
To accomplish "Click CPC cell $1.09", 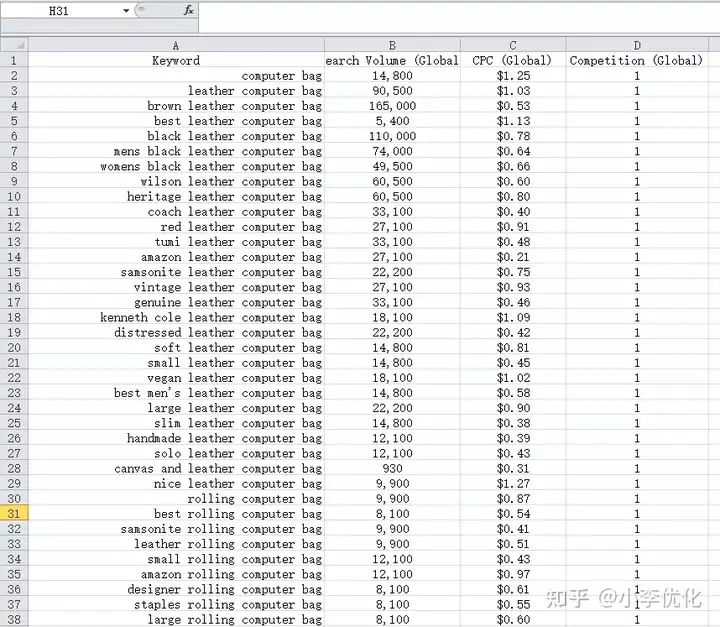I will click(513, 317).
